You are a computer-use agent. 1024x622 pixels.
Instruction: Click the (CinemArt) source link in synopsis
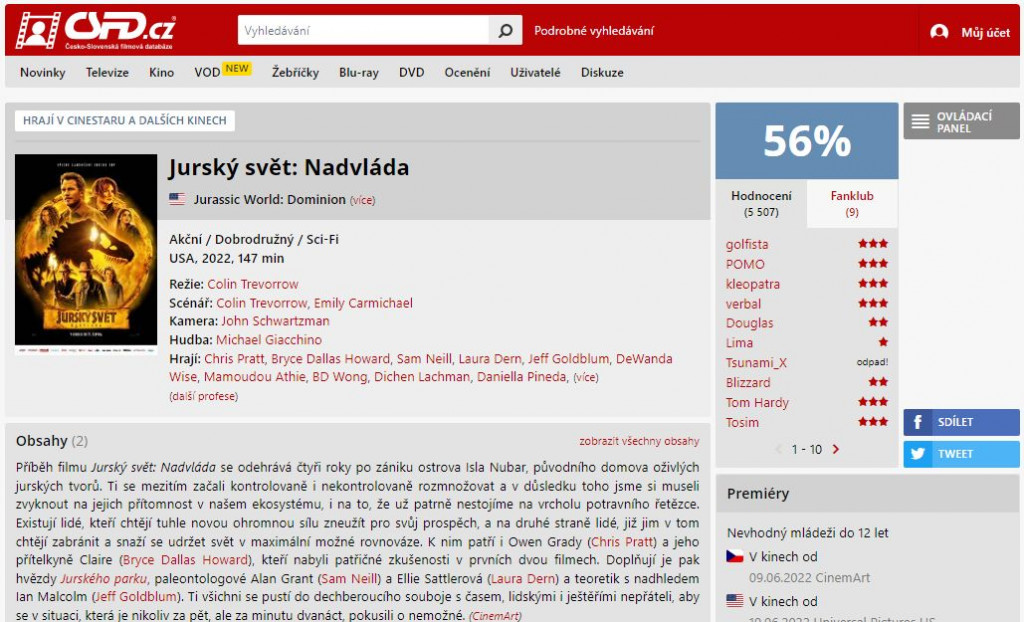point(495,615)
